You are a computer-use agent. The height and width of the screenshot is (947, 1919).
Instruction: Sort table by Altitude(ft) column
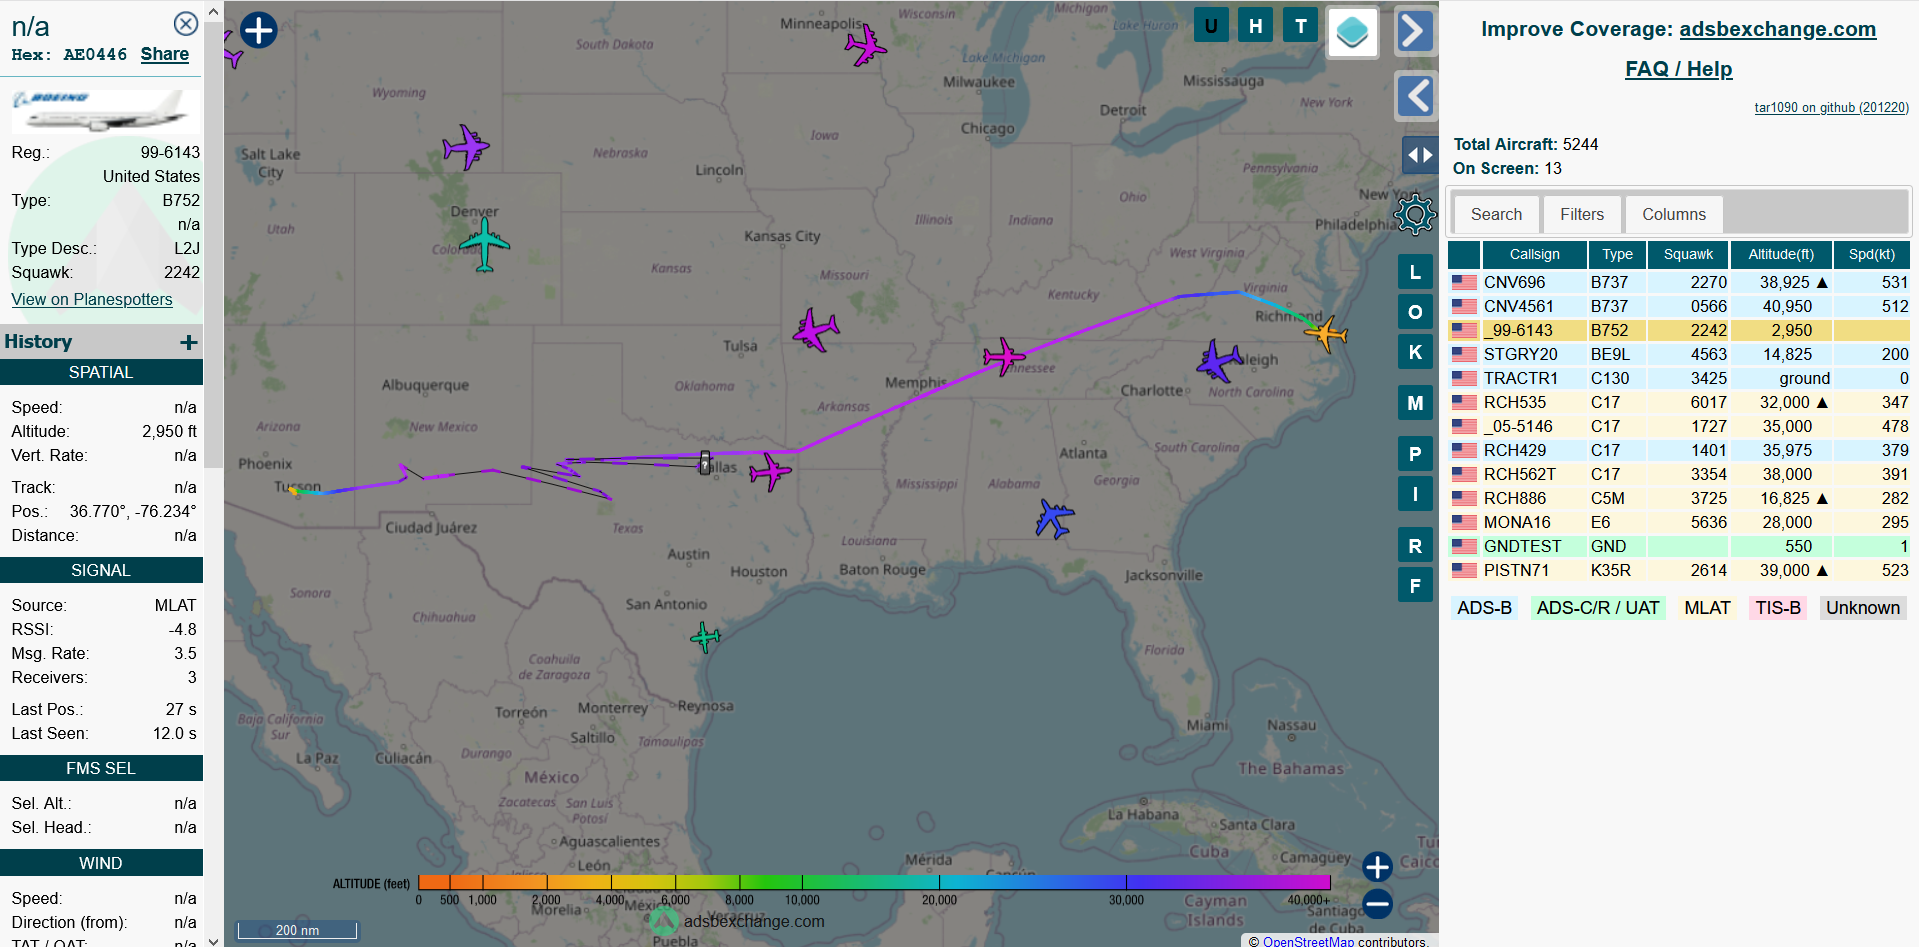coord(1781,254)
